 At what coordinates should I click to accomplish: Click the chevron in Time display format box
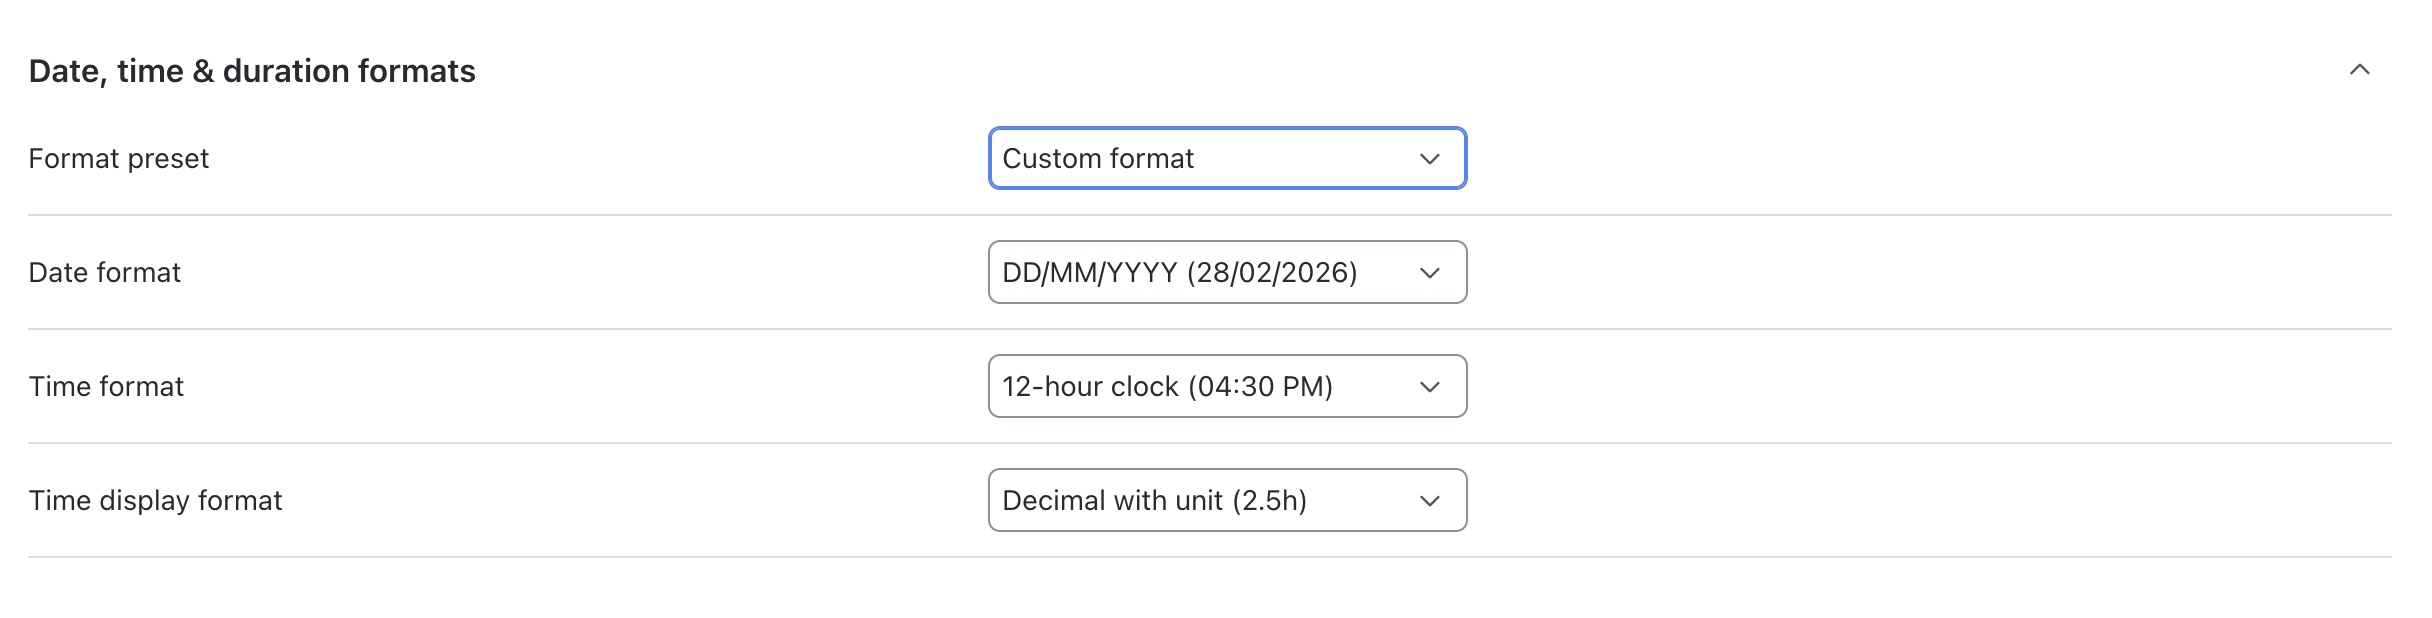point(1430,501)
